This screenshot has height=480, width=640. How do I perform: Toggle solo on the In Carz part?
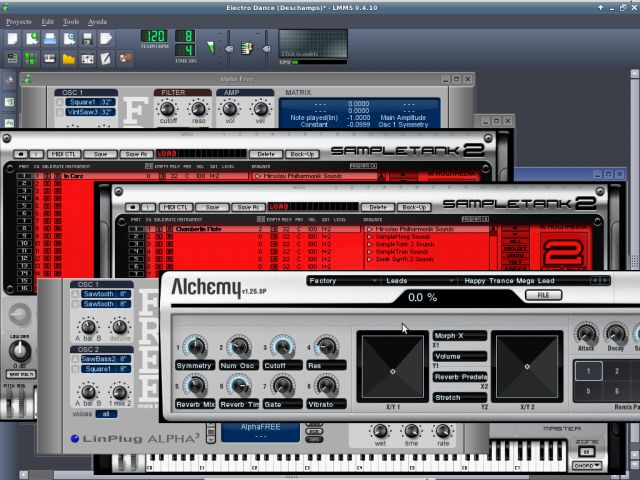[47, 176]
